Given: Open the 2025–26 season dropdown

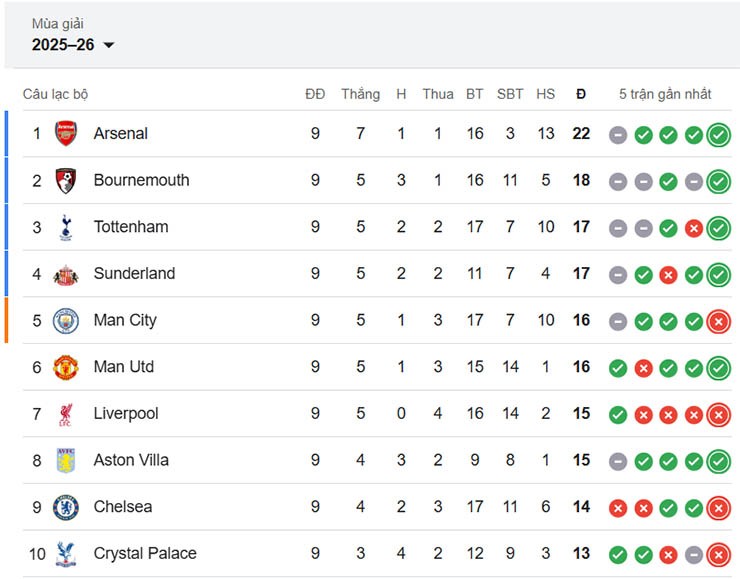Looking at the screenshot, I should [x=73, y=45].
